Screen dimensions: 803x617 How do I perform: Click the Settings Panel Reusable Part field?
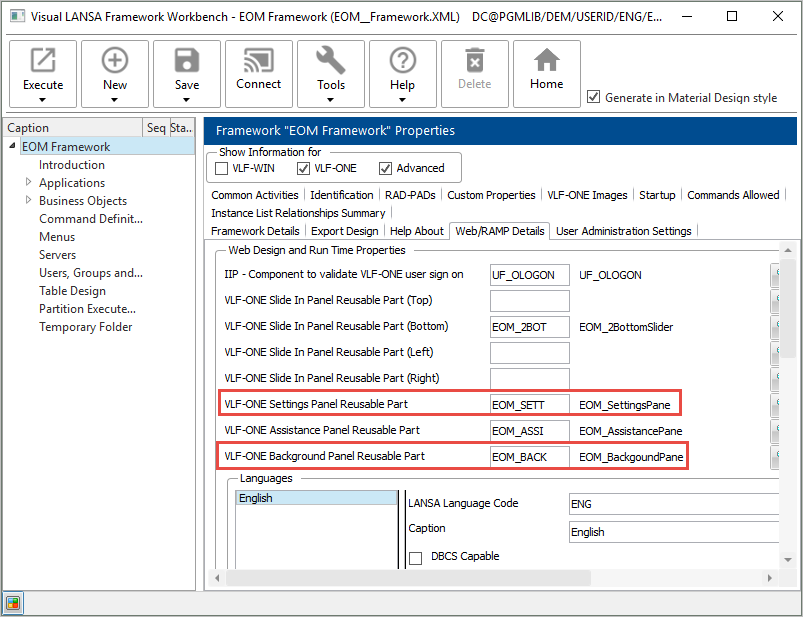[x=529, y=404]
